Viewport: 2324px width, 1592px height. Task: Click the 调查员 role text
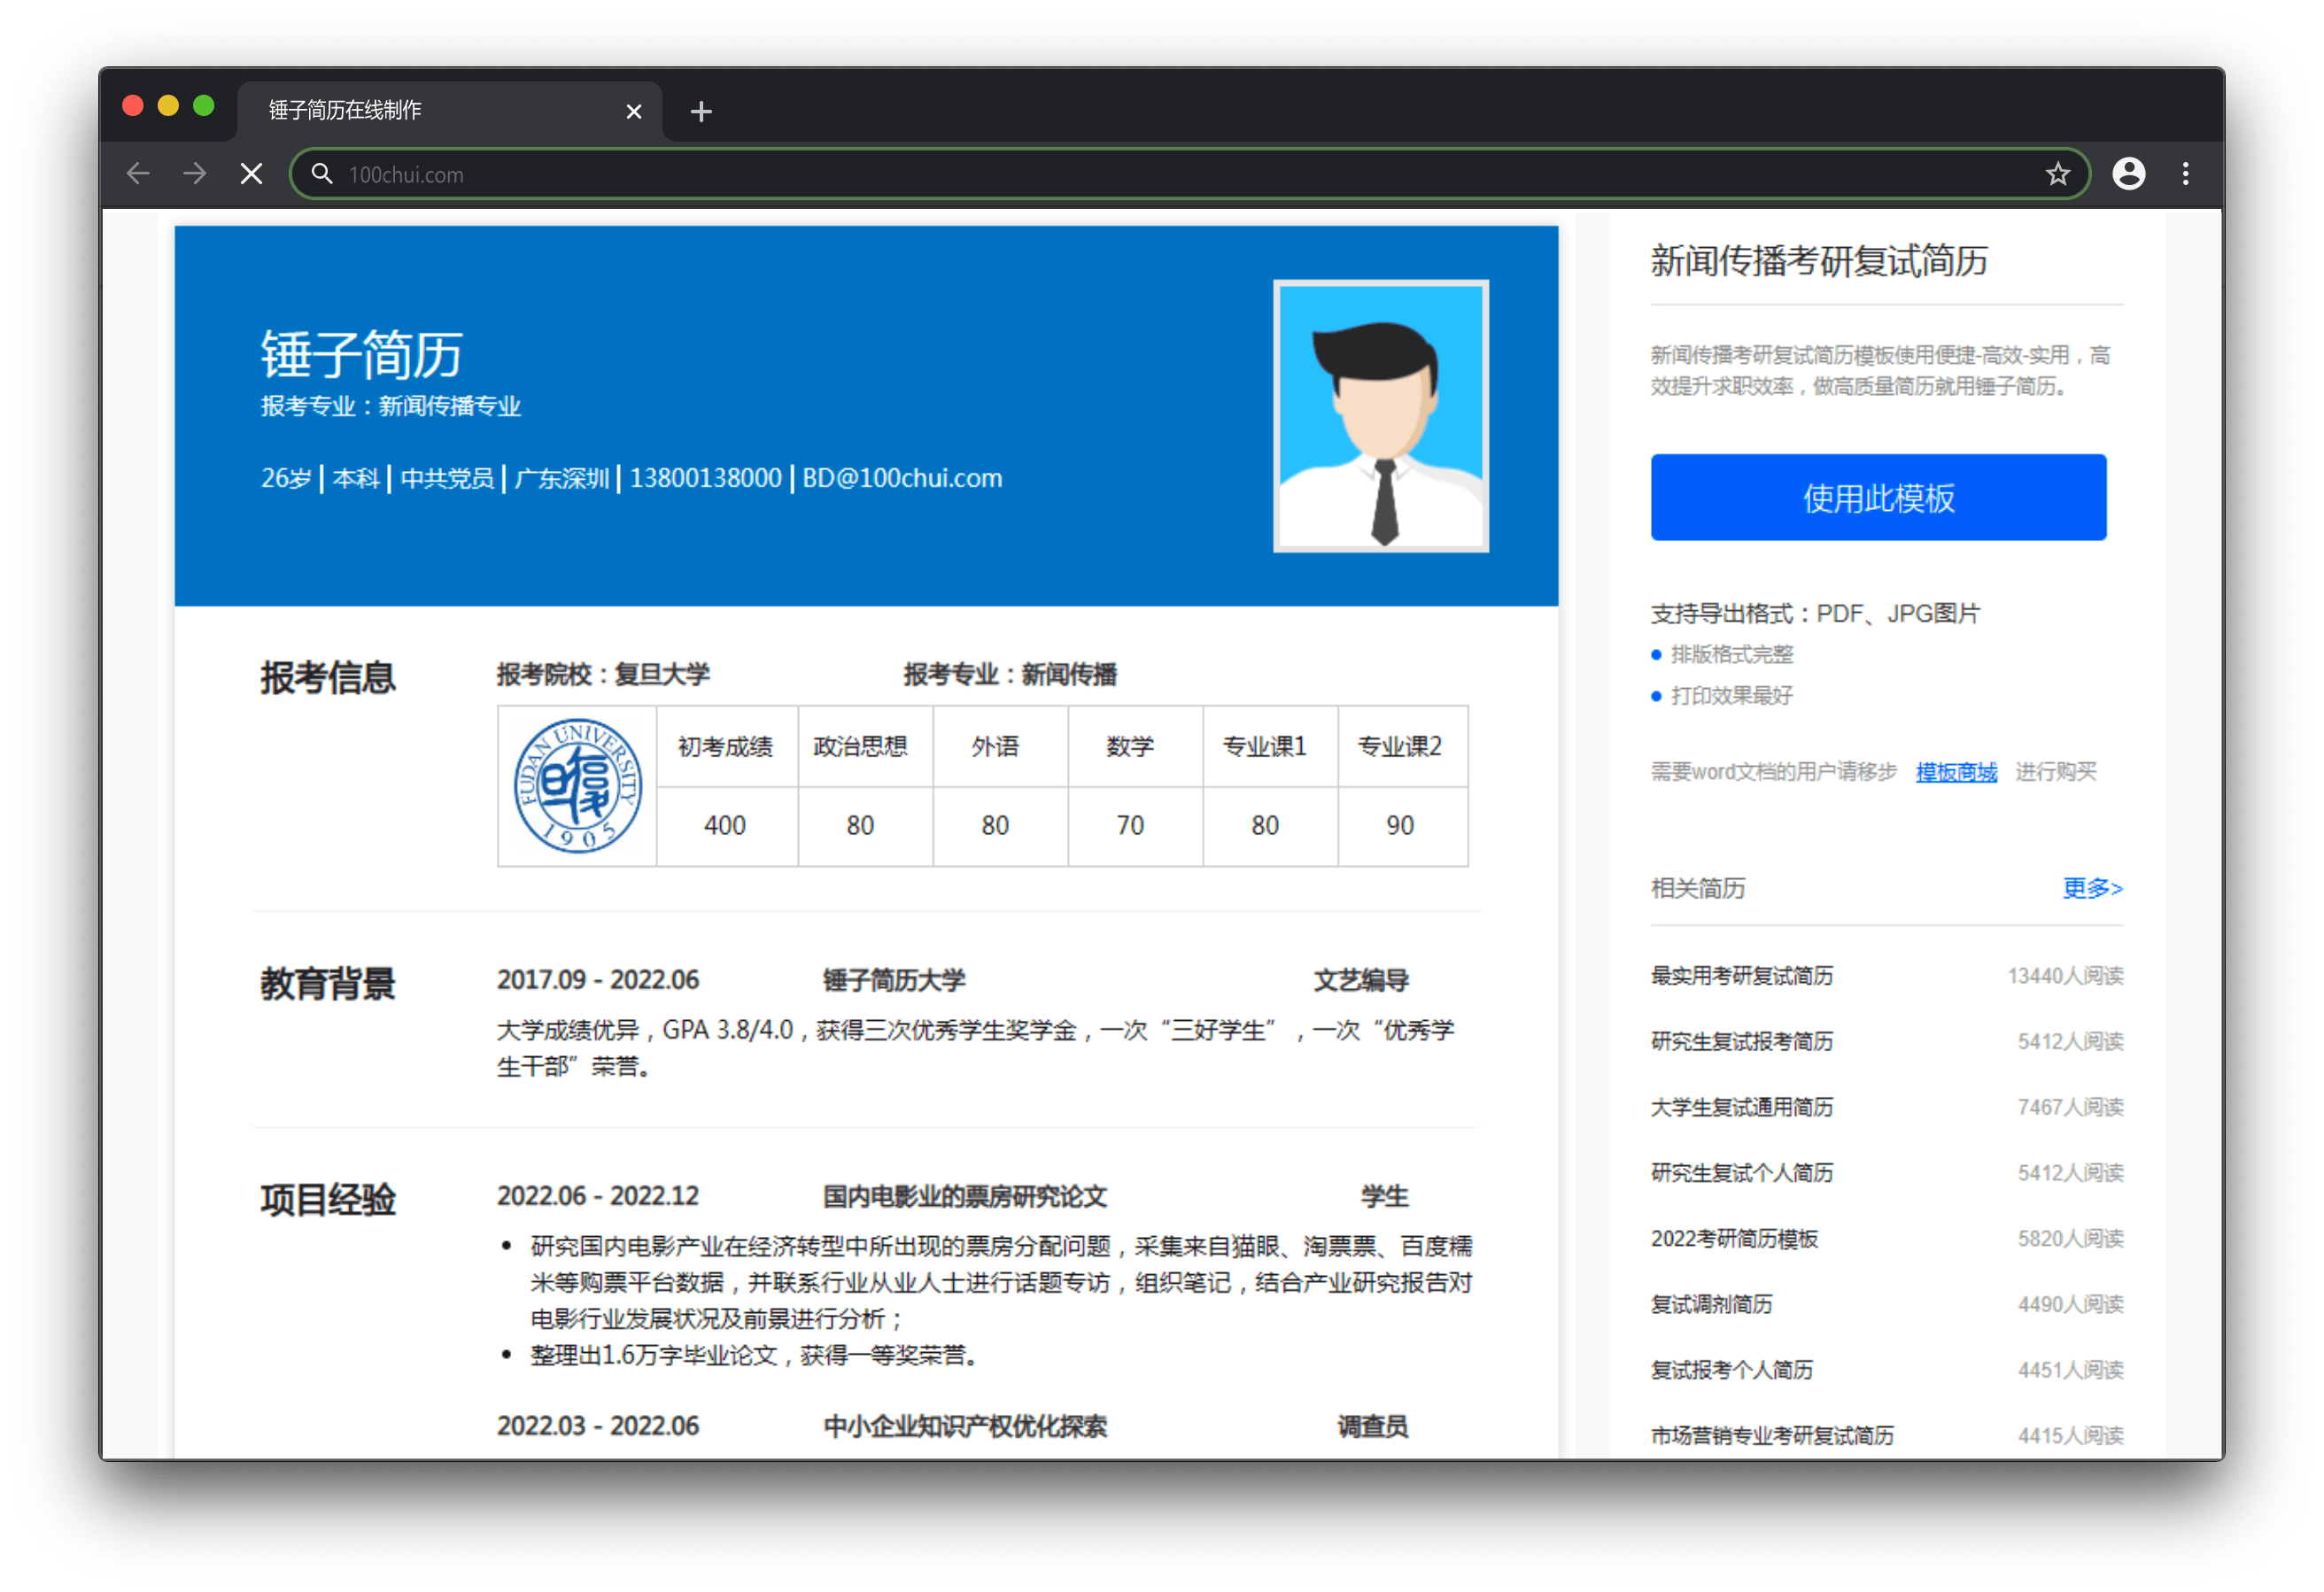point(1373,1426)
